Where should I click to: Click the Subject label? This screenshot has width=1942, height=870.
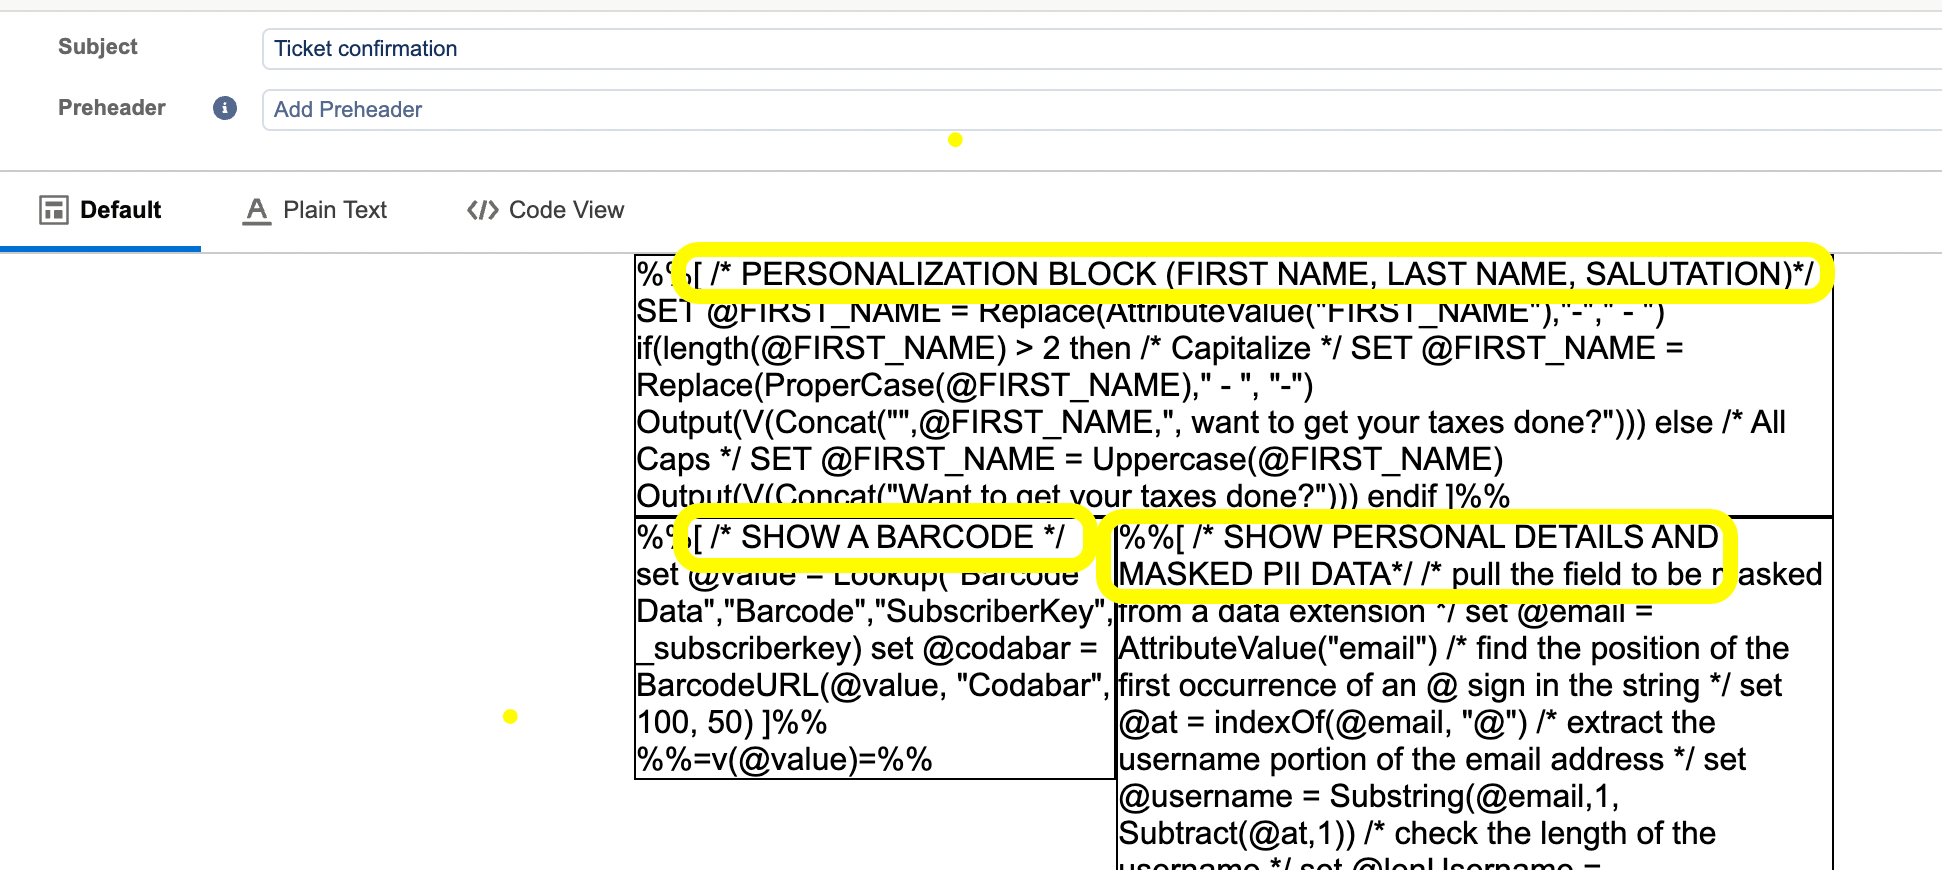click(x=98, y=47)
